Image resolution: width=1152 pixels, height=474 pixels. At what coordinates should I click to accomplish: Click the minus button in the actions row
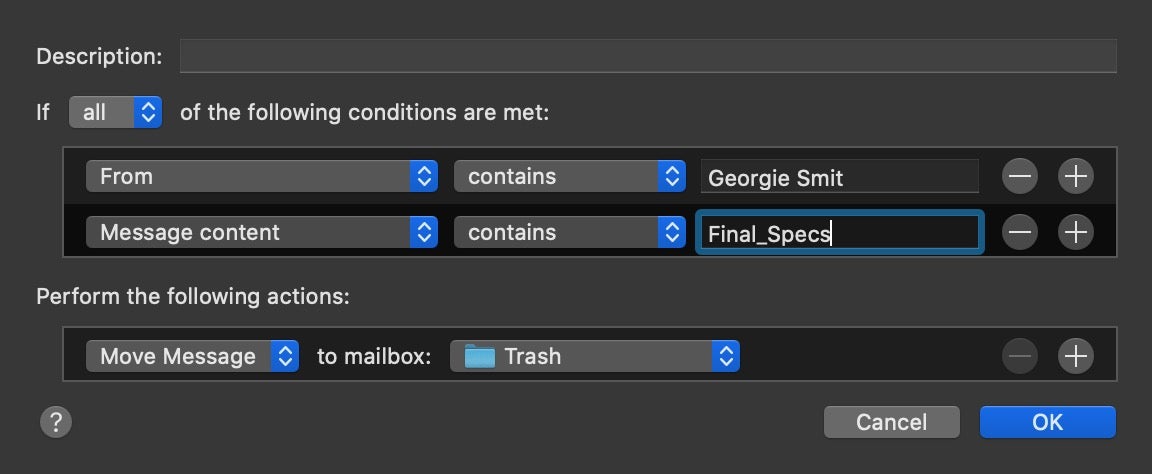point(1020,355)
